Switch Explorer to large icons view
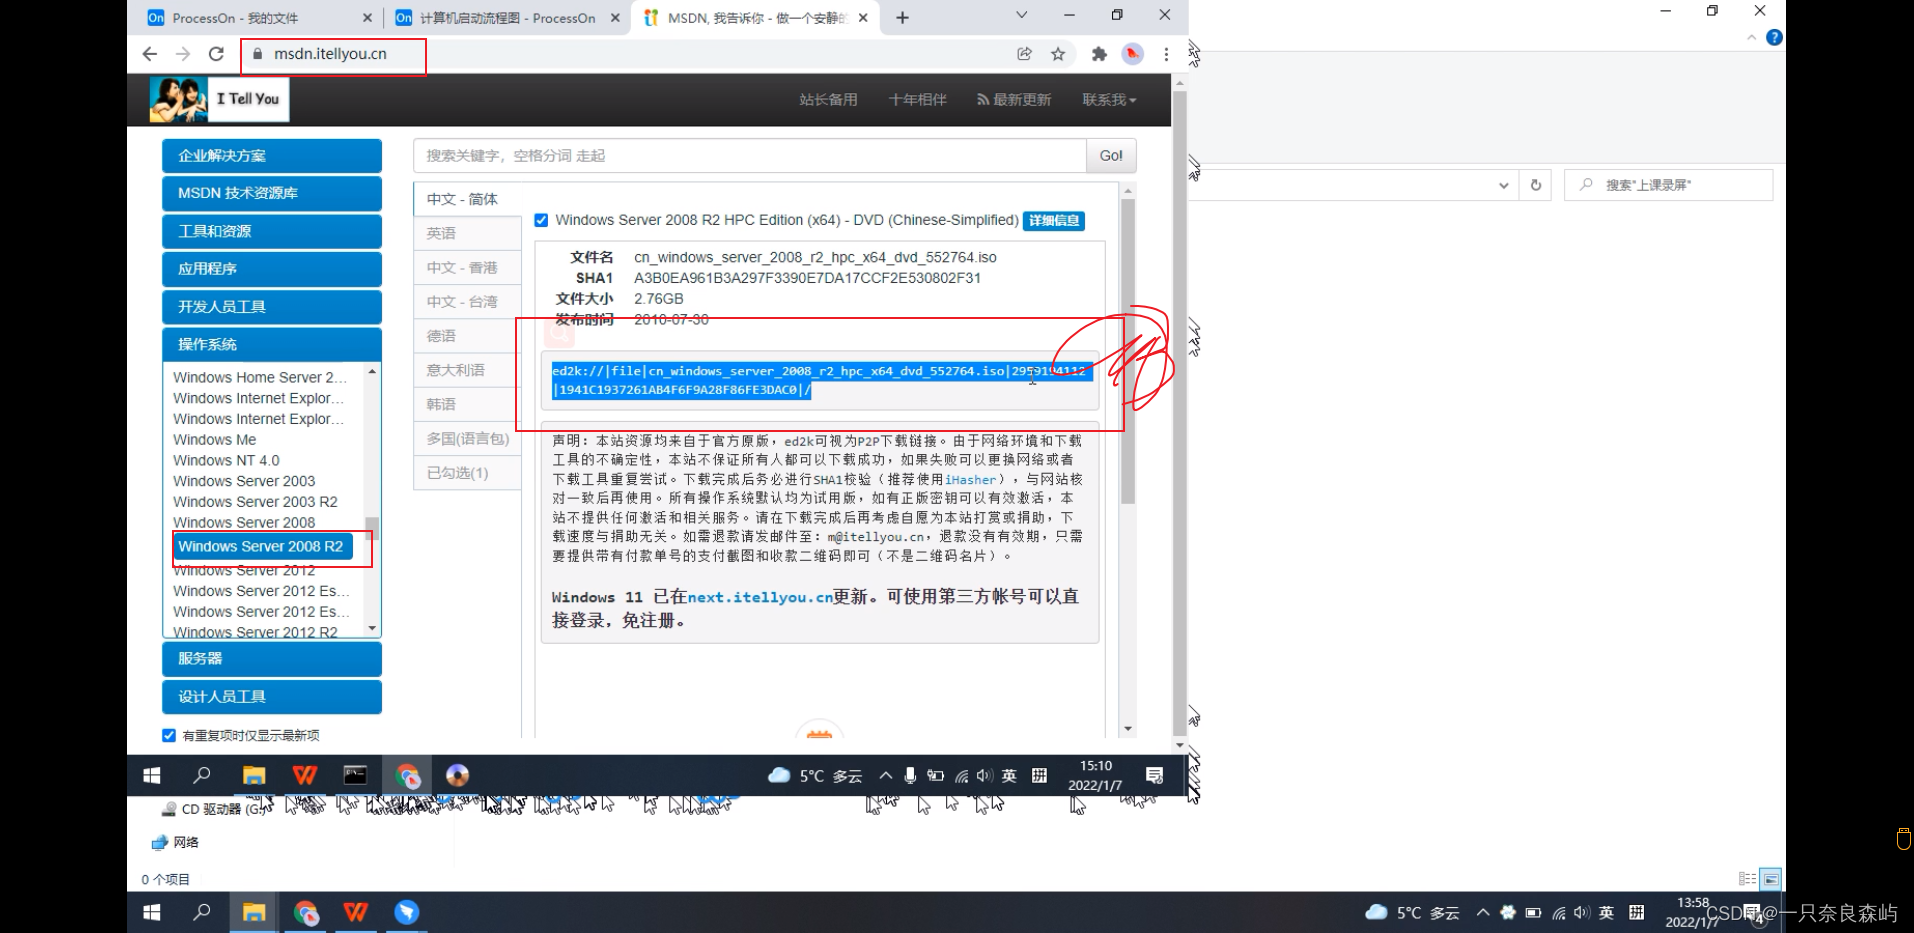 tap(1770, 879)
